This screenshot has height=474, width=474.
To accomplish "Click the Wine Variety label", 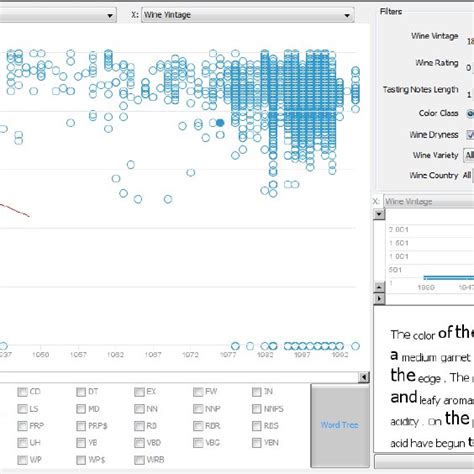I will [436, 155].
